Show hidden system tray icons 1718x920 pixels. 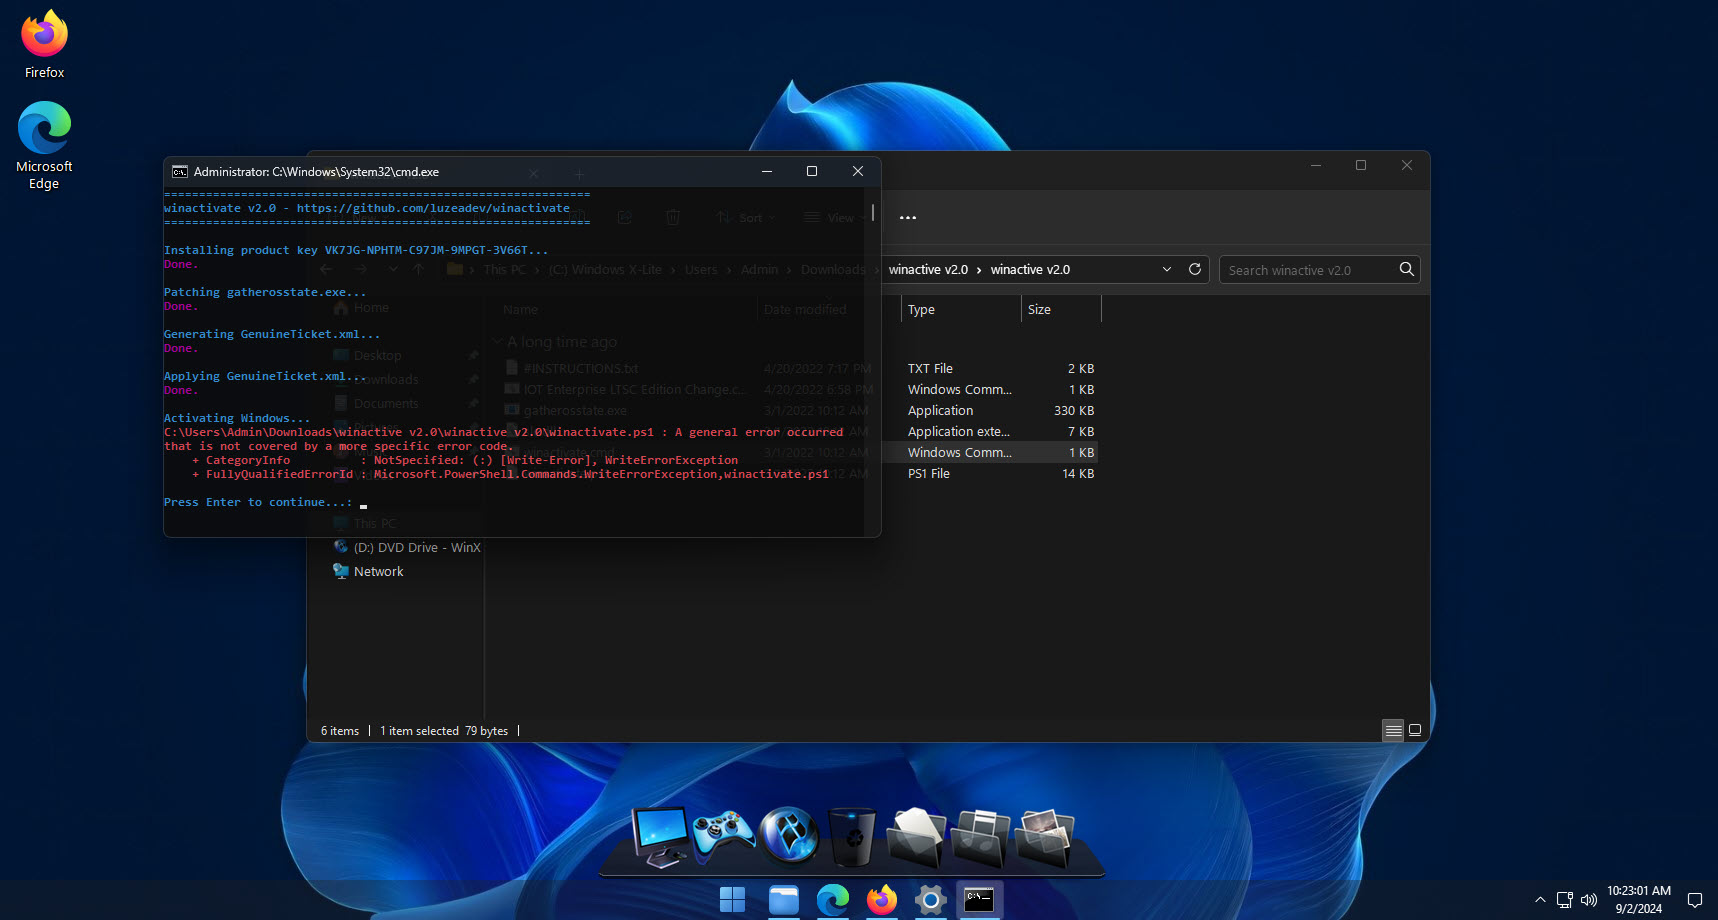pyautogui.click(x=1540, y=900)
